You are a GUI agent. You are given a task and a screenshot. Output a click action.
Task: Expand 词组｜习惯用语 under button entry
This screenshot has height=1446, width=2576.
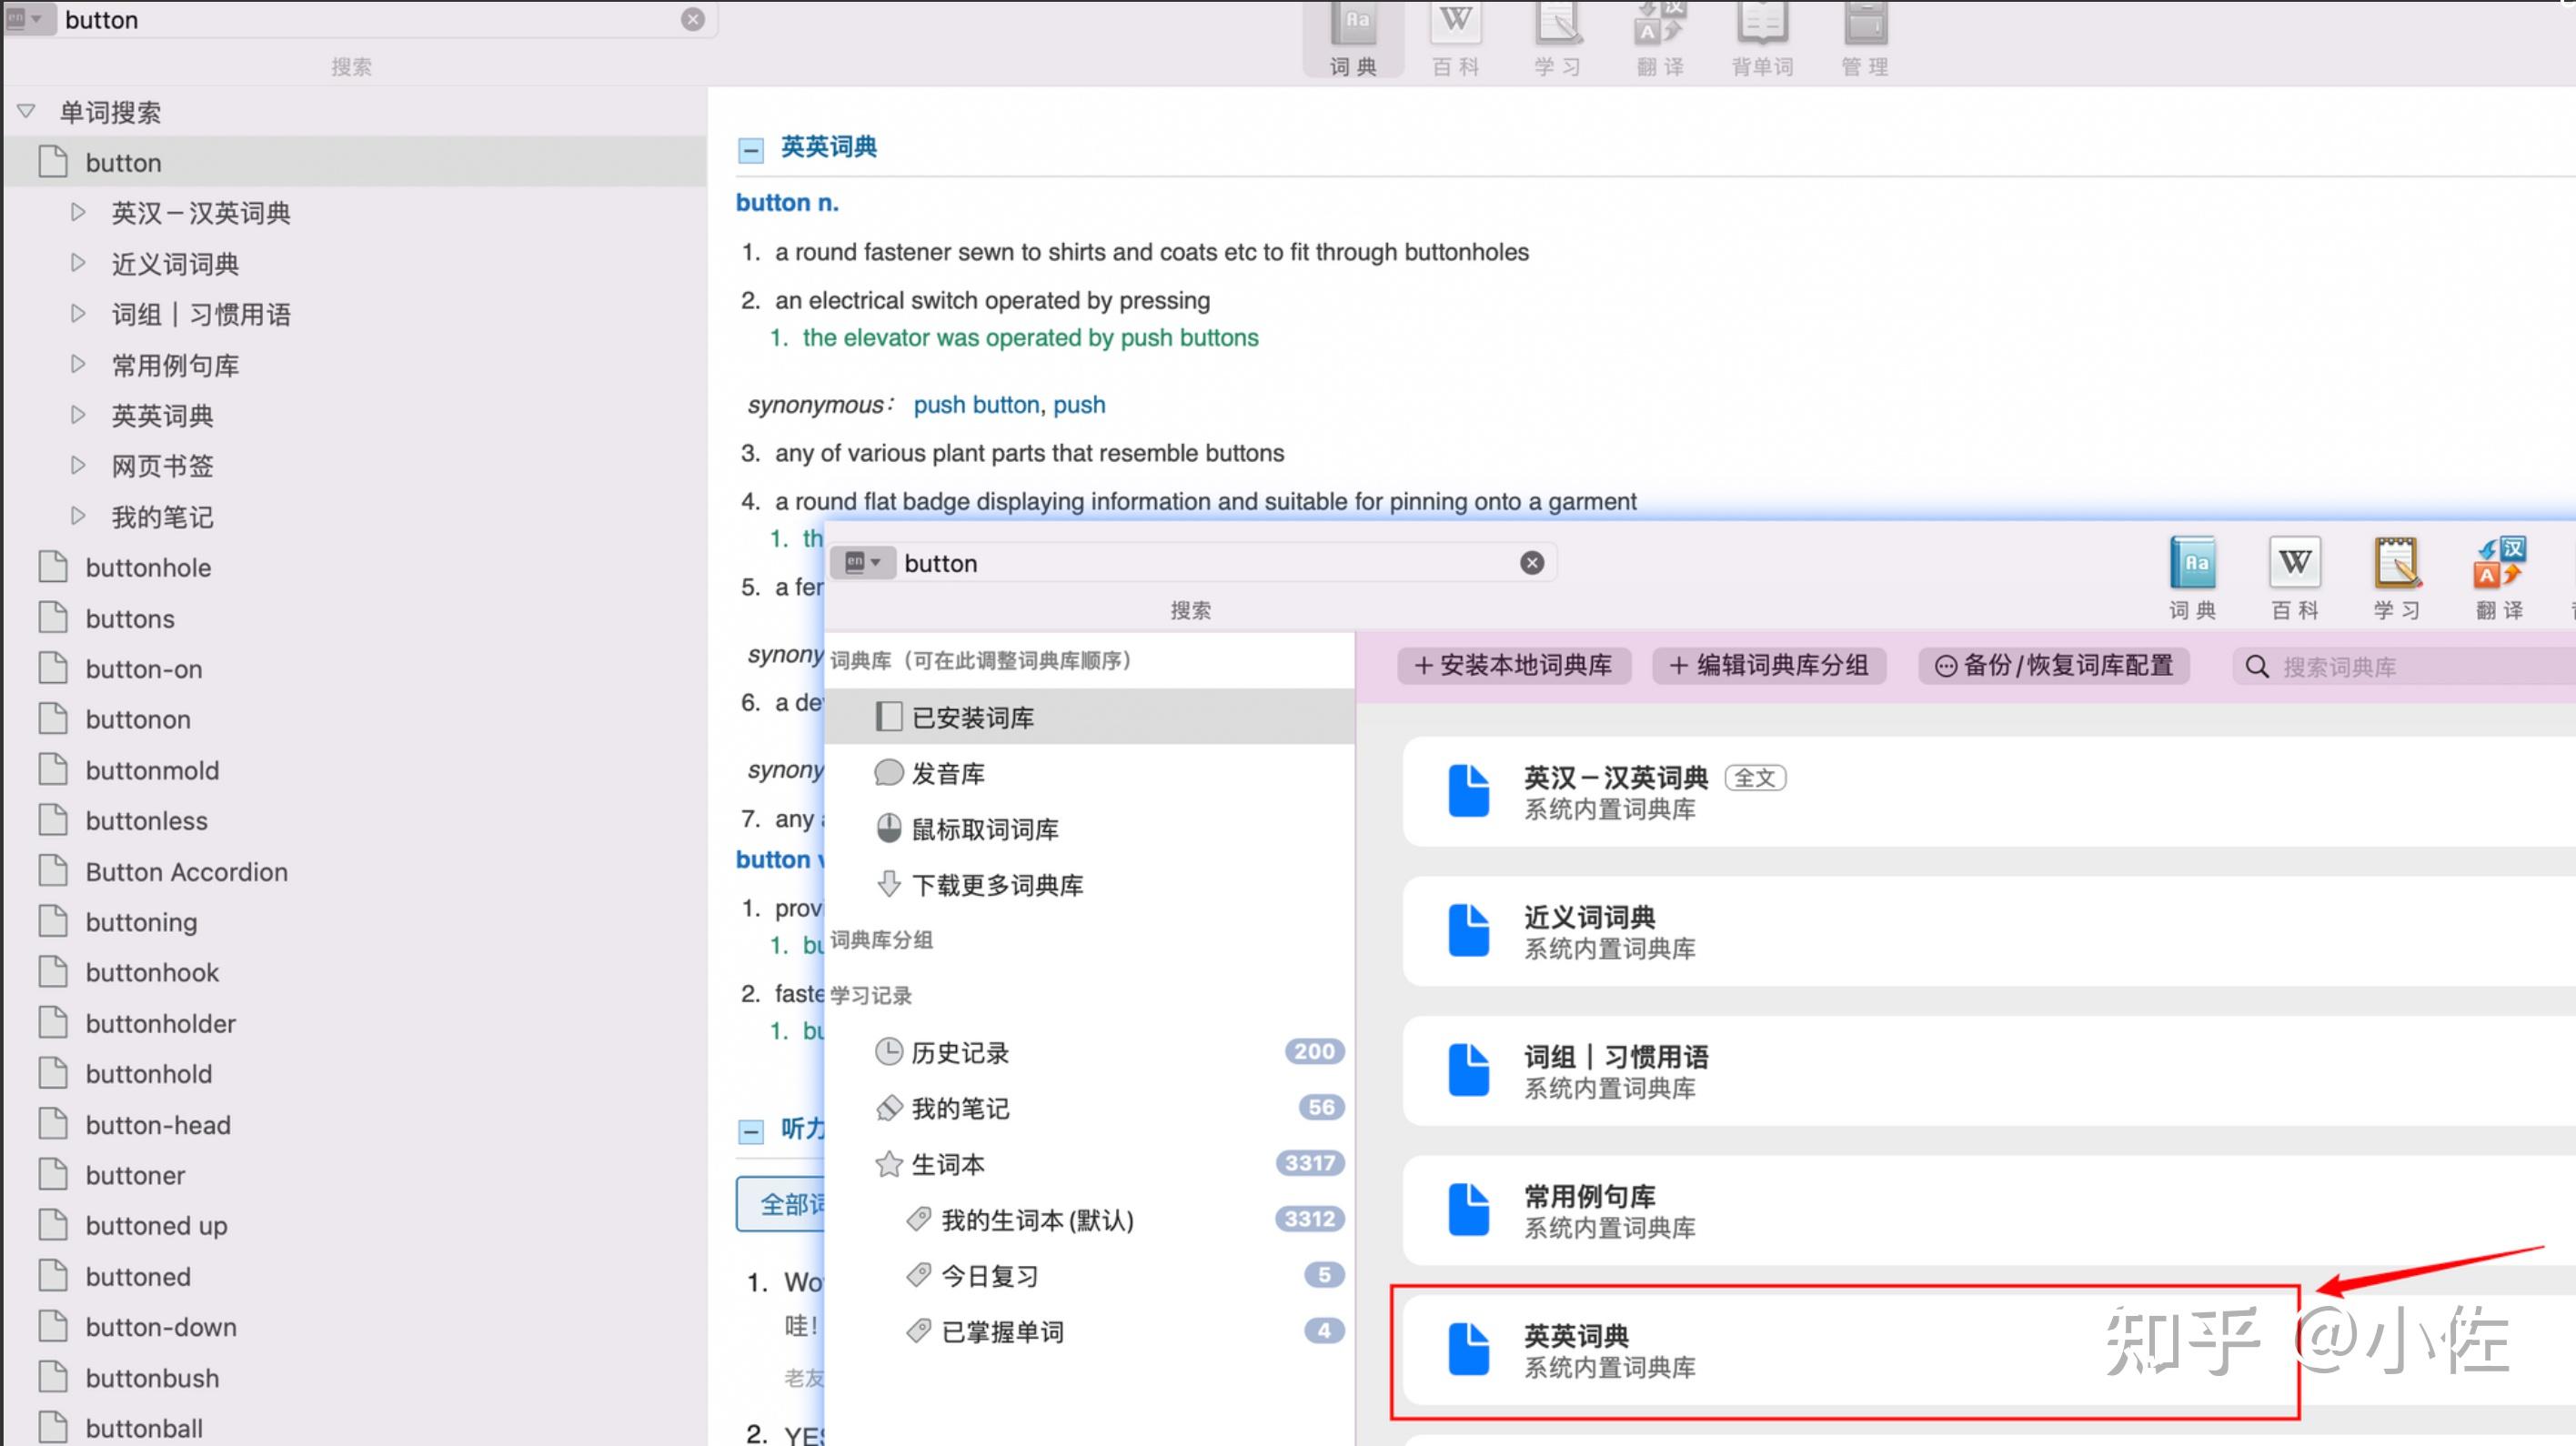pyautogui.click(x=78, y=313)
